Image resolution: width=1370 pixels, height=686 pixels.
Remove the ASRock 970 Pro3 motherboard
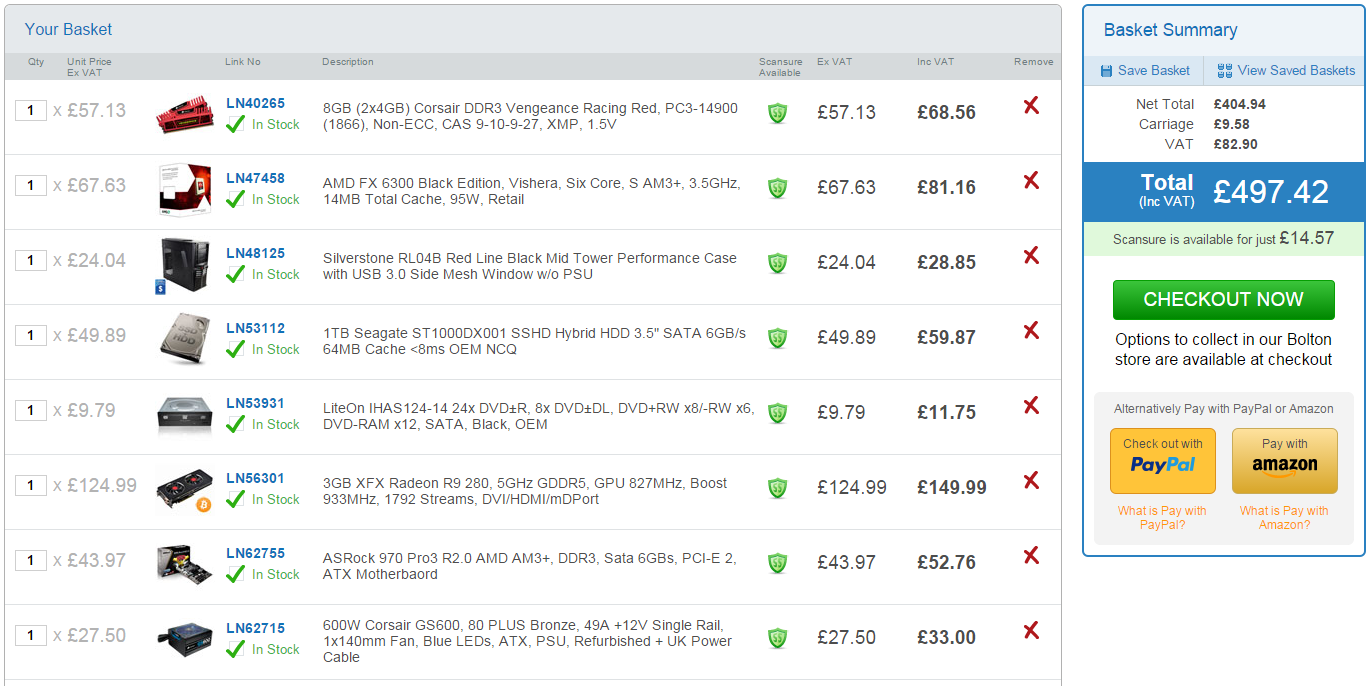pyautogui.click(x=1031, y=555)
